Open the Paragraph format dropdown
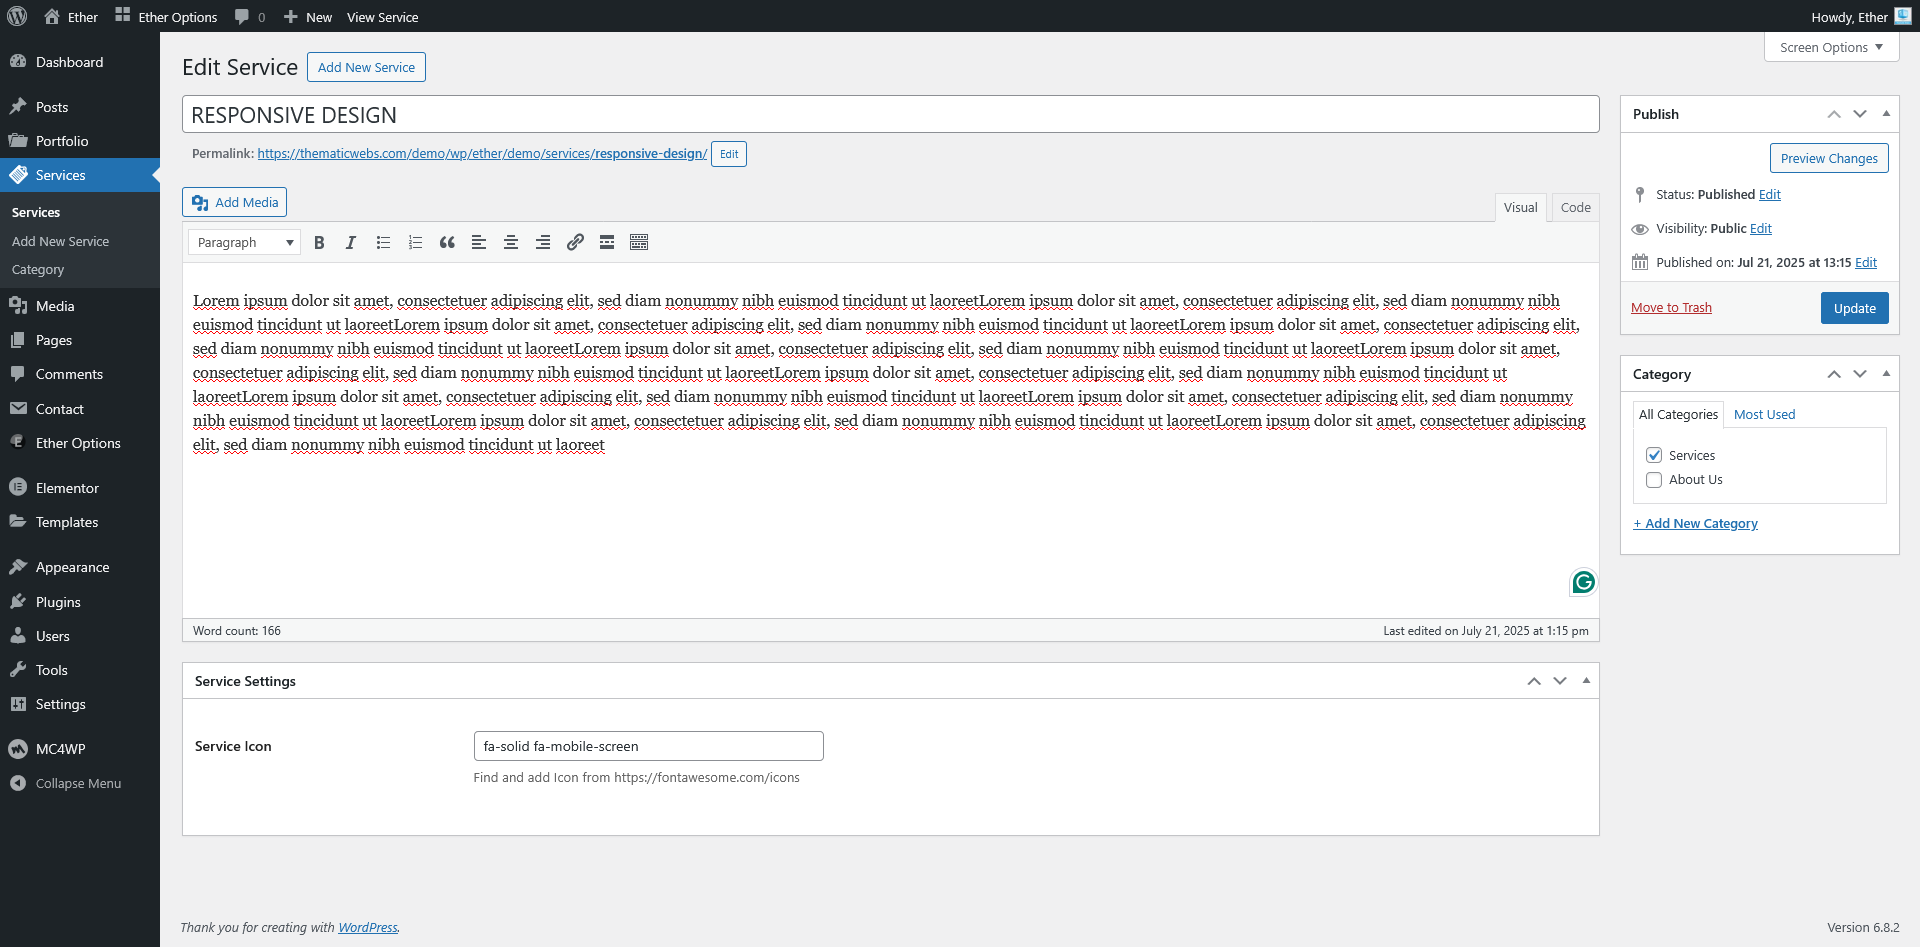Screen dimensions: 1920x947 point(244,242)
